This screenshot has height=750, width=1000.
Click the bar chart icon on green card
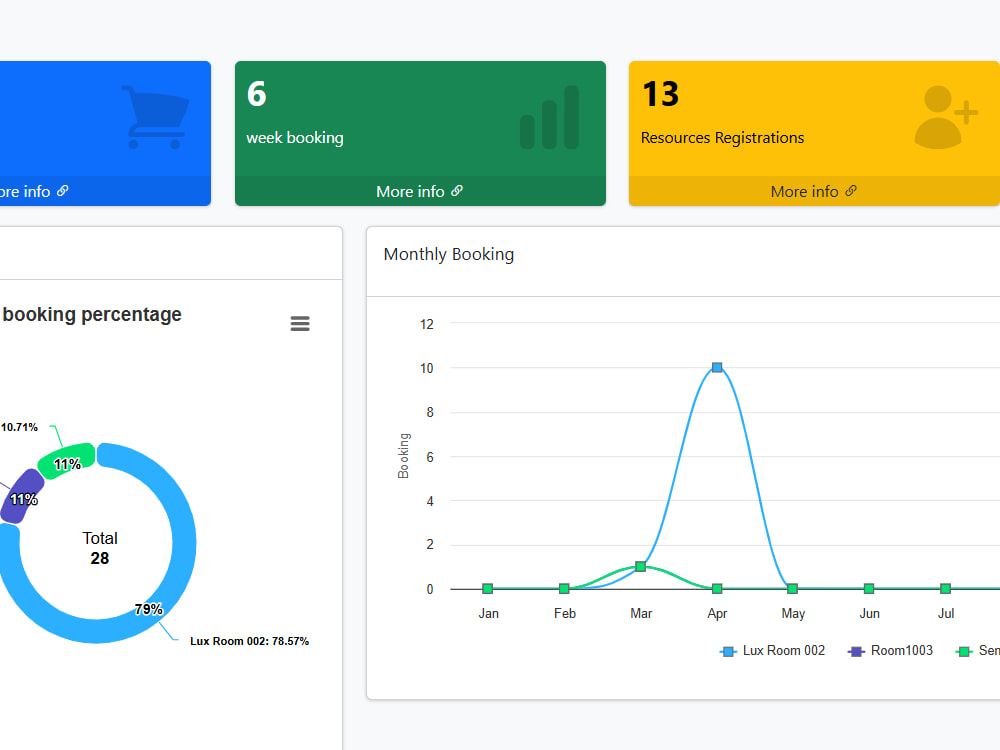(x=550, y=117)
